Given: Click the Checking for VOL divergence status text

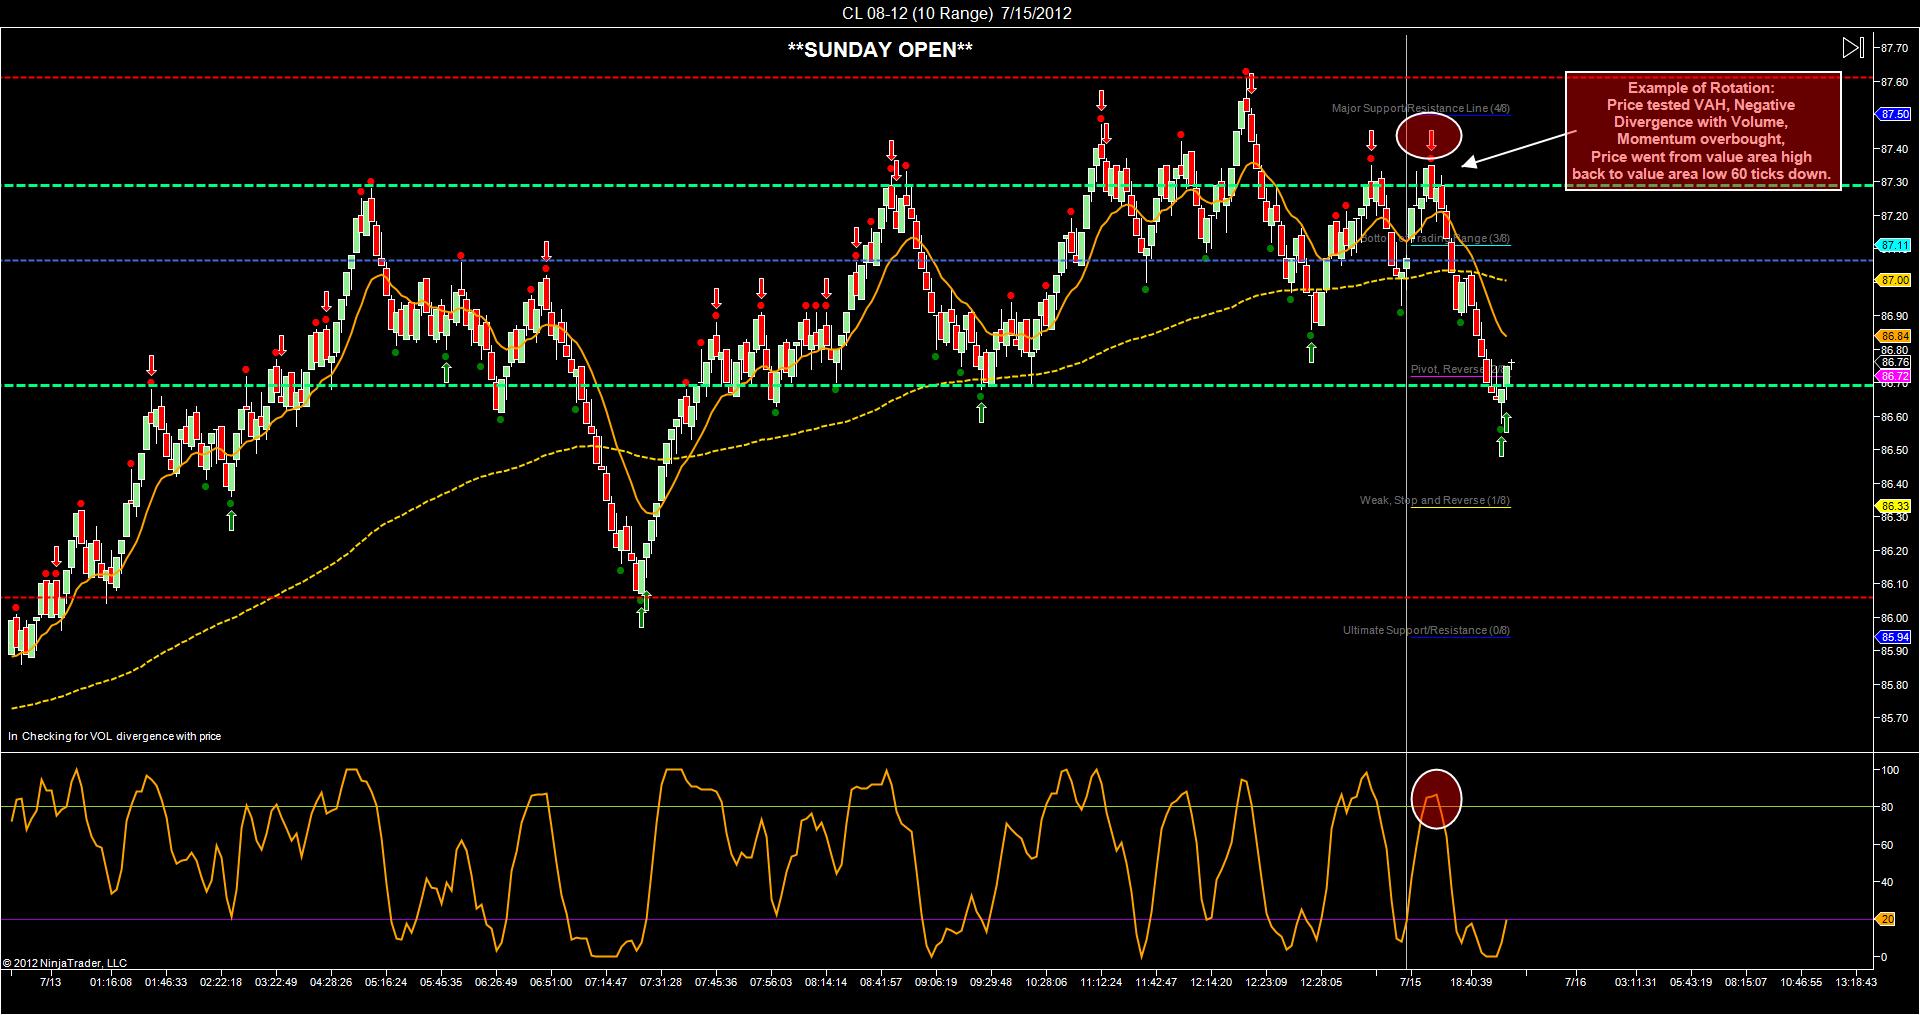Looking at the screenshot, I should 115,736.
